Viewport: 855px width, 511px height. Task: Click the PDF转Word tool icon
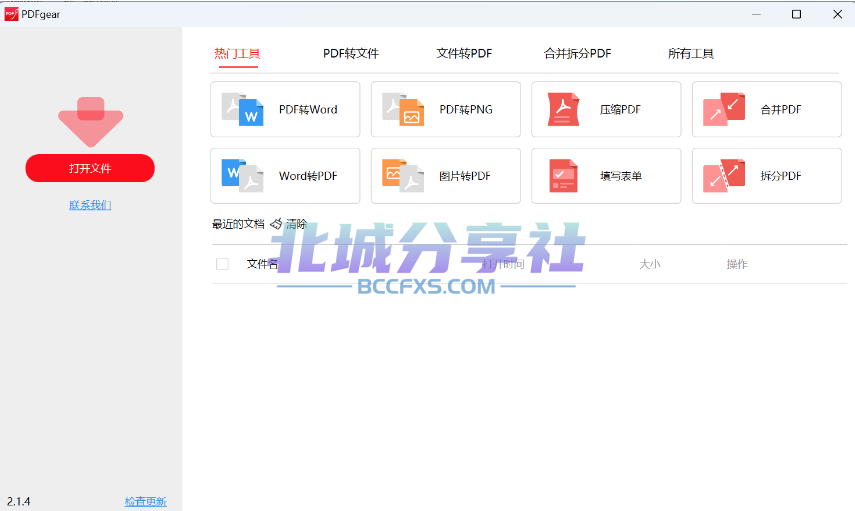pyautogui.click(x=242, y=109)
